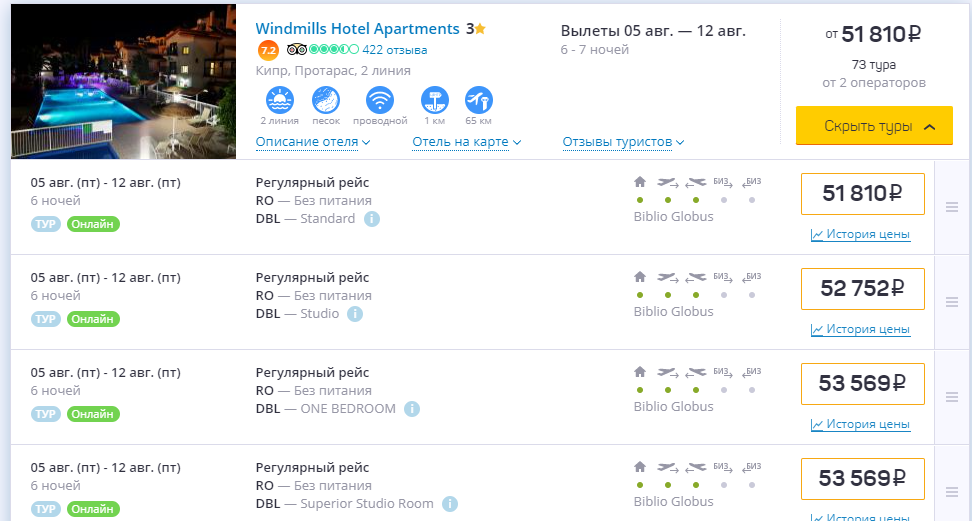972x521 pixels.
Task: Collapse tours with Скрыть туры button
Action: pyautogui.click(x=874, y=126)
